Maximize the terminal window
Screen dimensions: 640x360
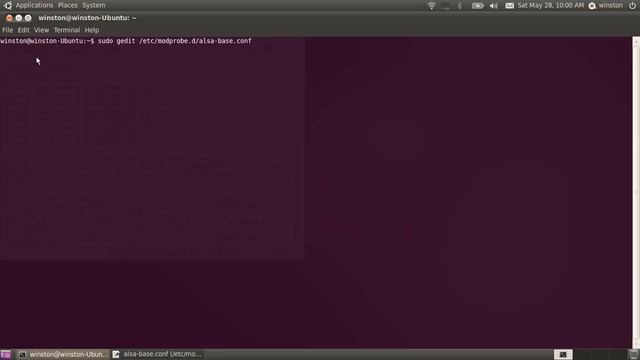28,18
